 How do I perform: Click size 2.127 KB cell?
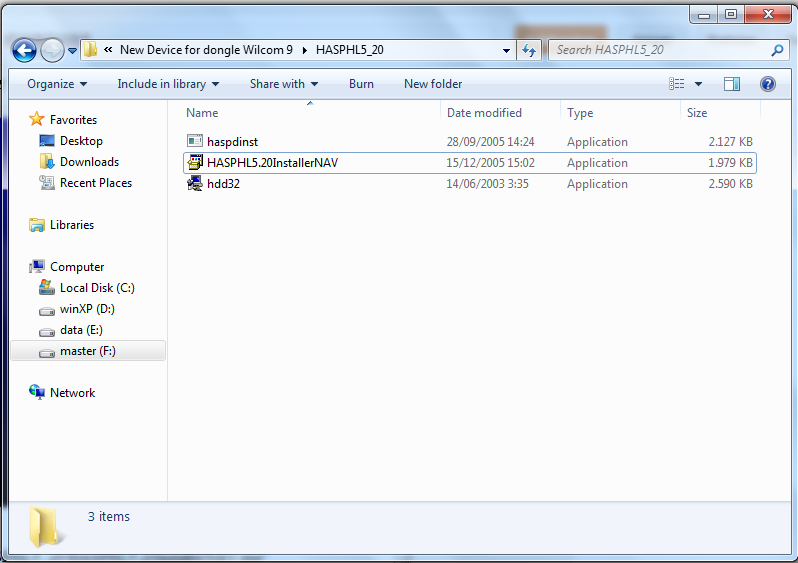[730, 142]
